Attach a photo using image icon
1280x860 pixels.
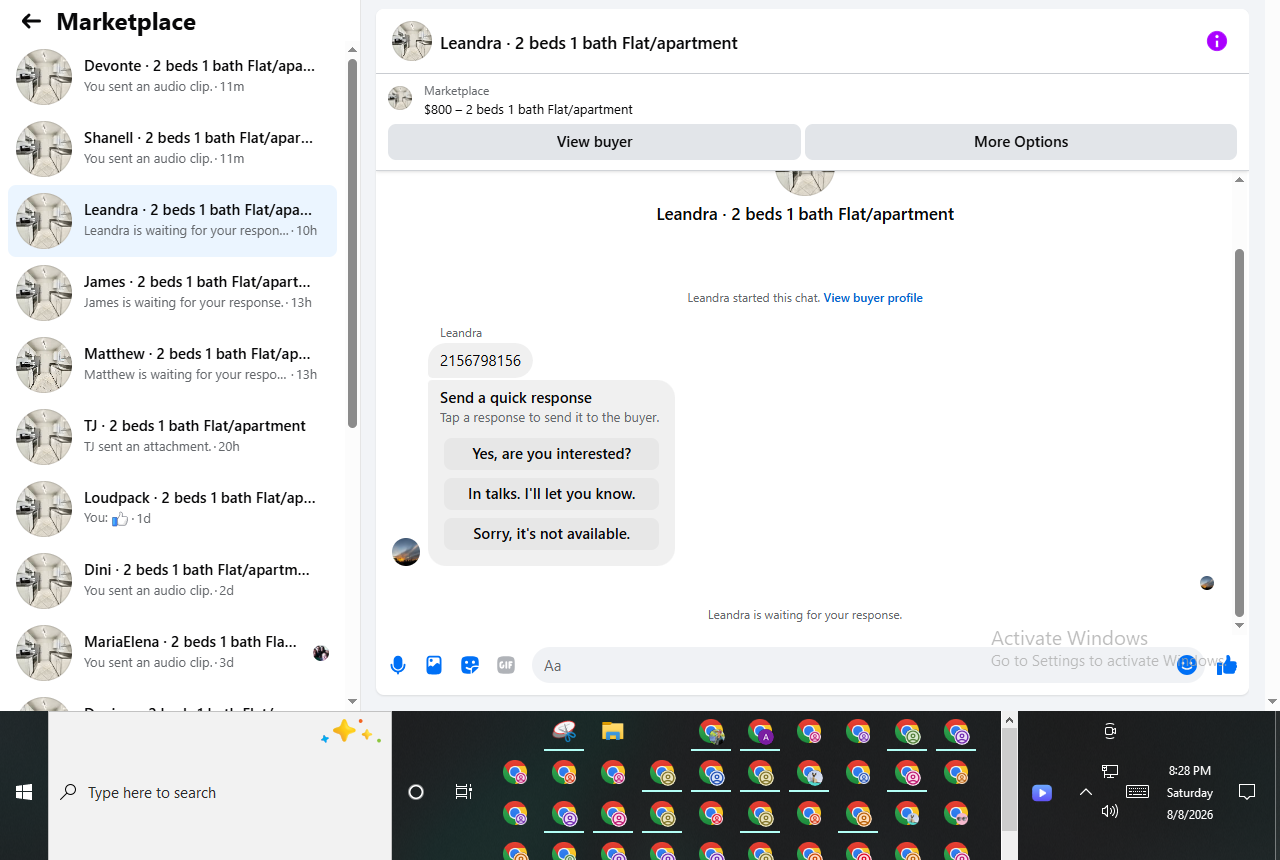pyautogui.click(x=434, y=665)
